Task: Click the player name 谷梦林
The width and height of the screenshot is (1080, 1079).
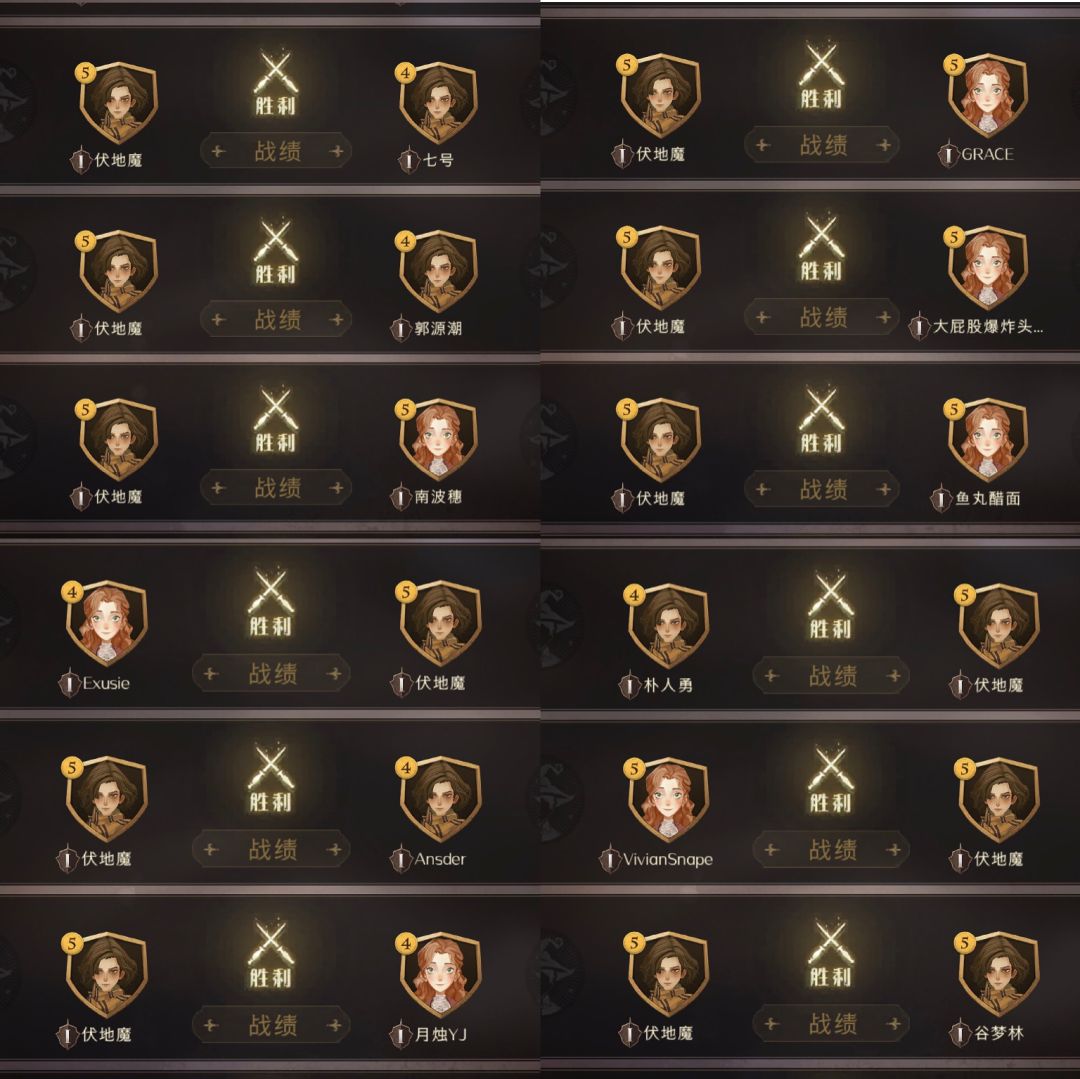Action: [x=999, y=1033]
